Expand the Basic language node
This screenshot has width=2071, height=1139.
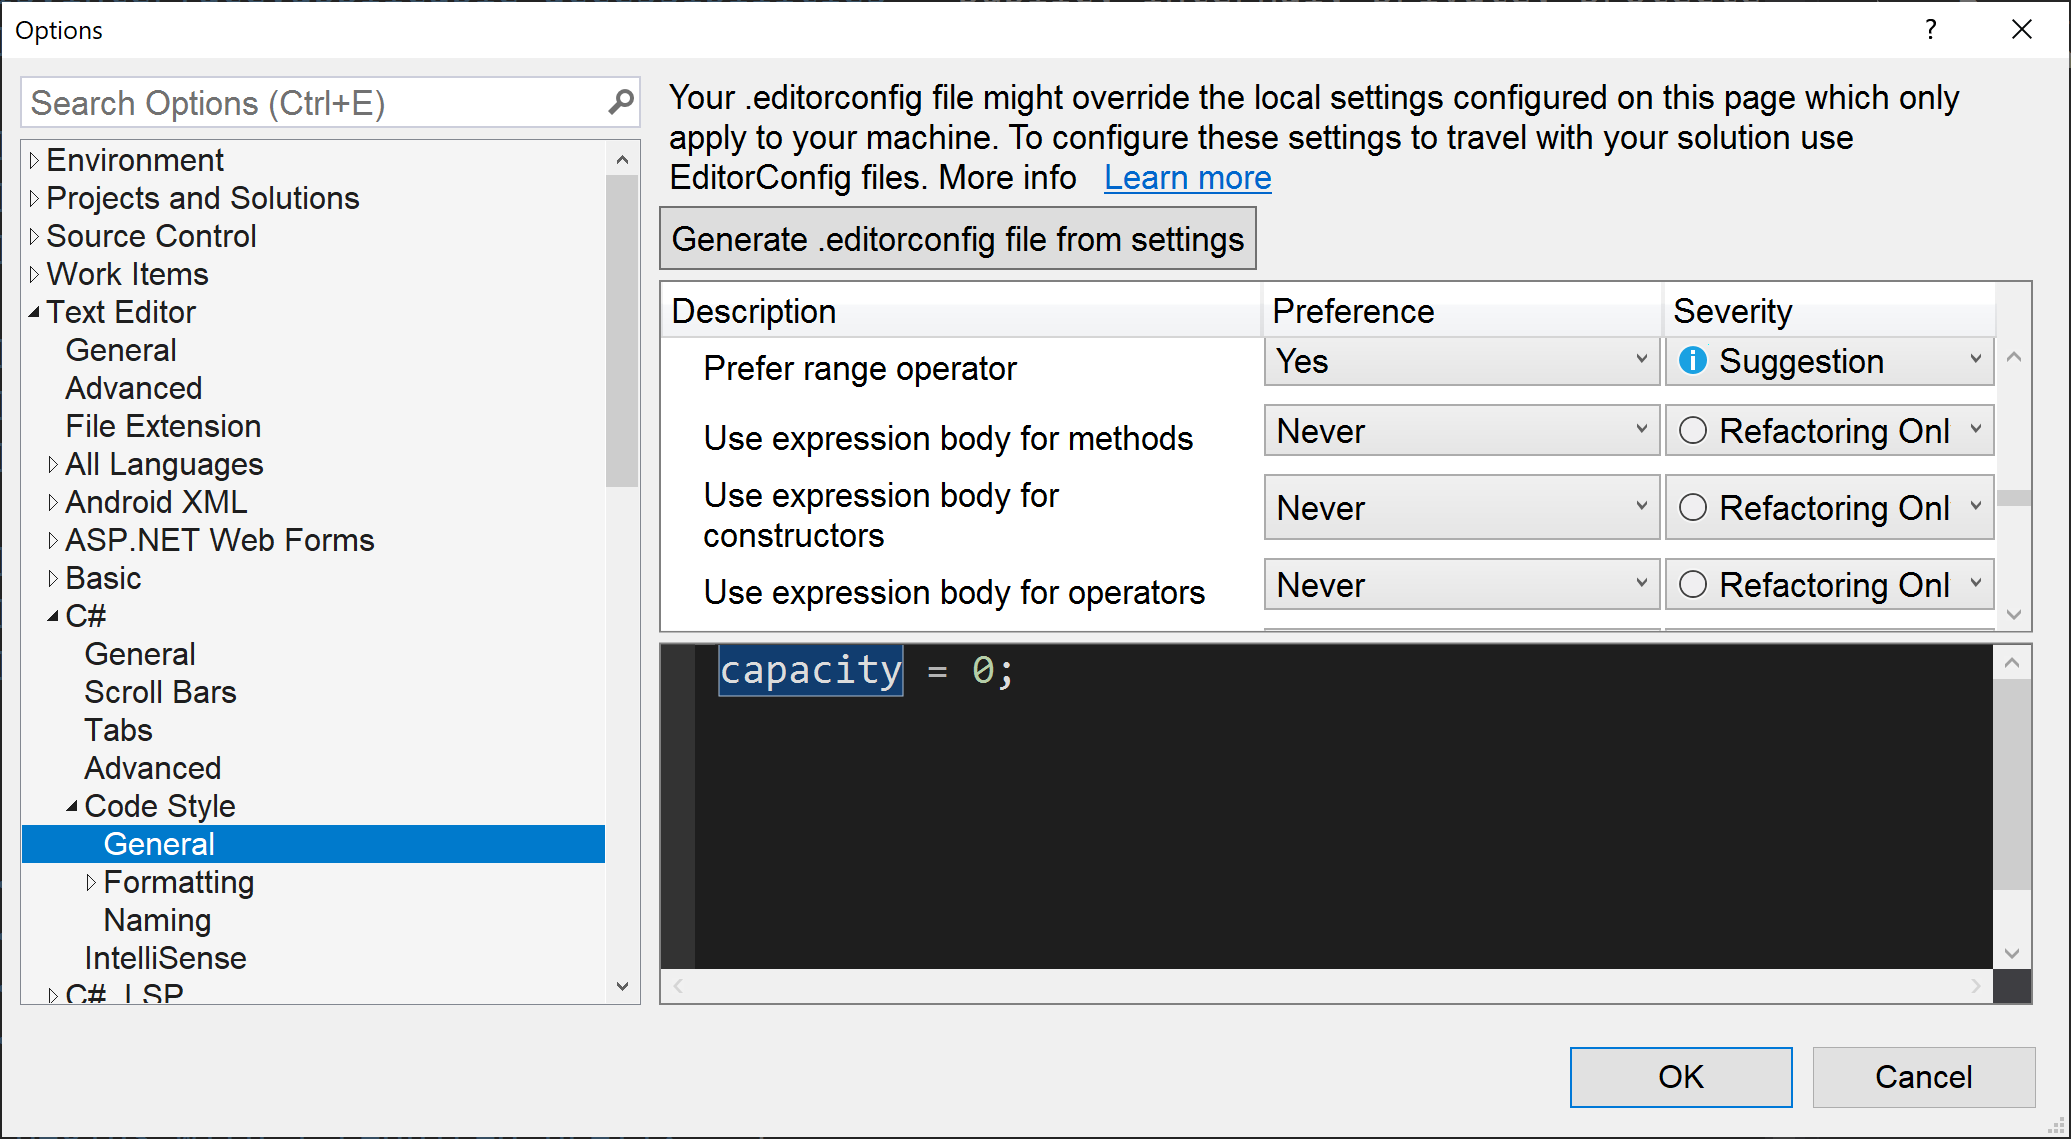pyautogui.click(x=53, y=578)
